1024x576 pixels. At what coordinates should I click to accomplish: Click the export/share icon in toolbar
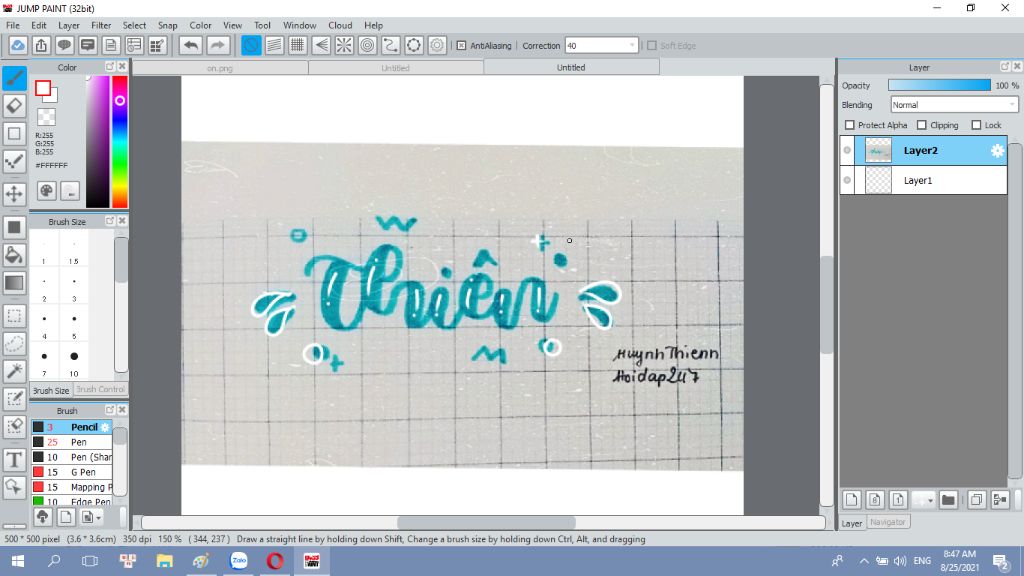tap(41, 45)
